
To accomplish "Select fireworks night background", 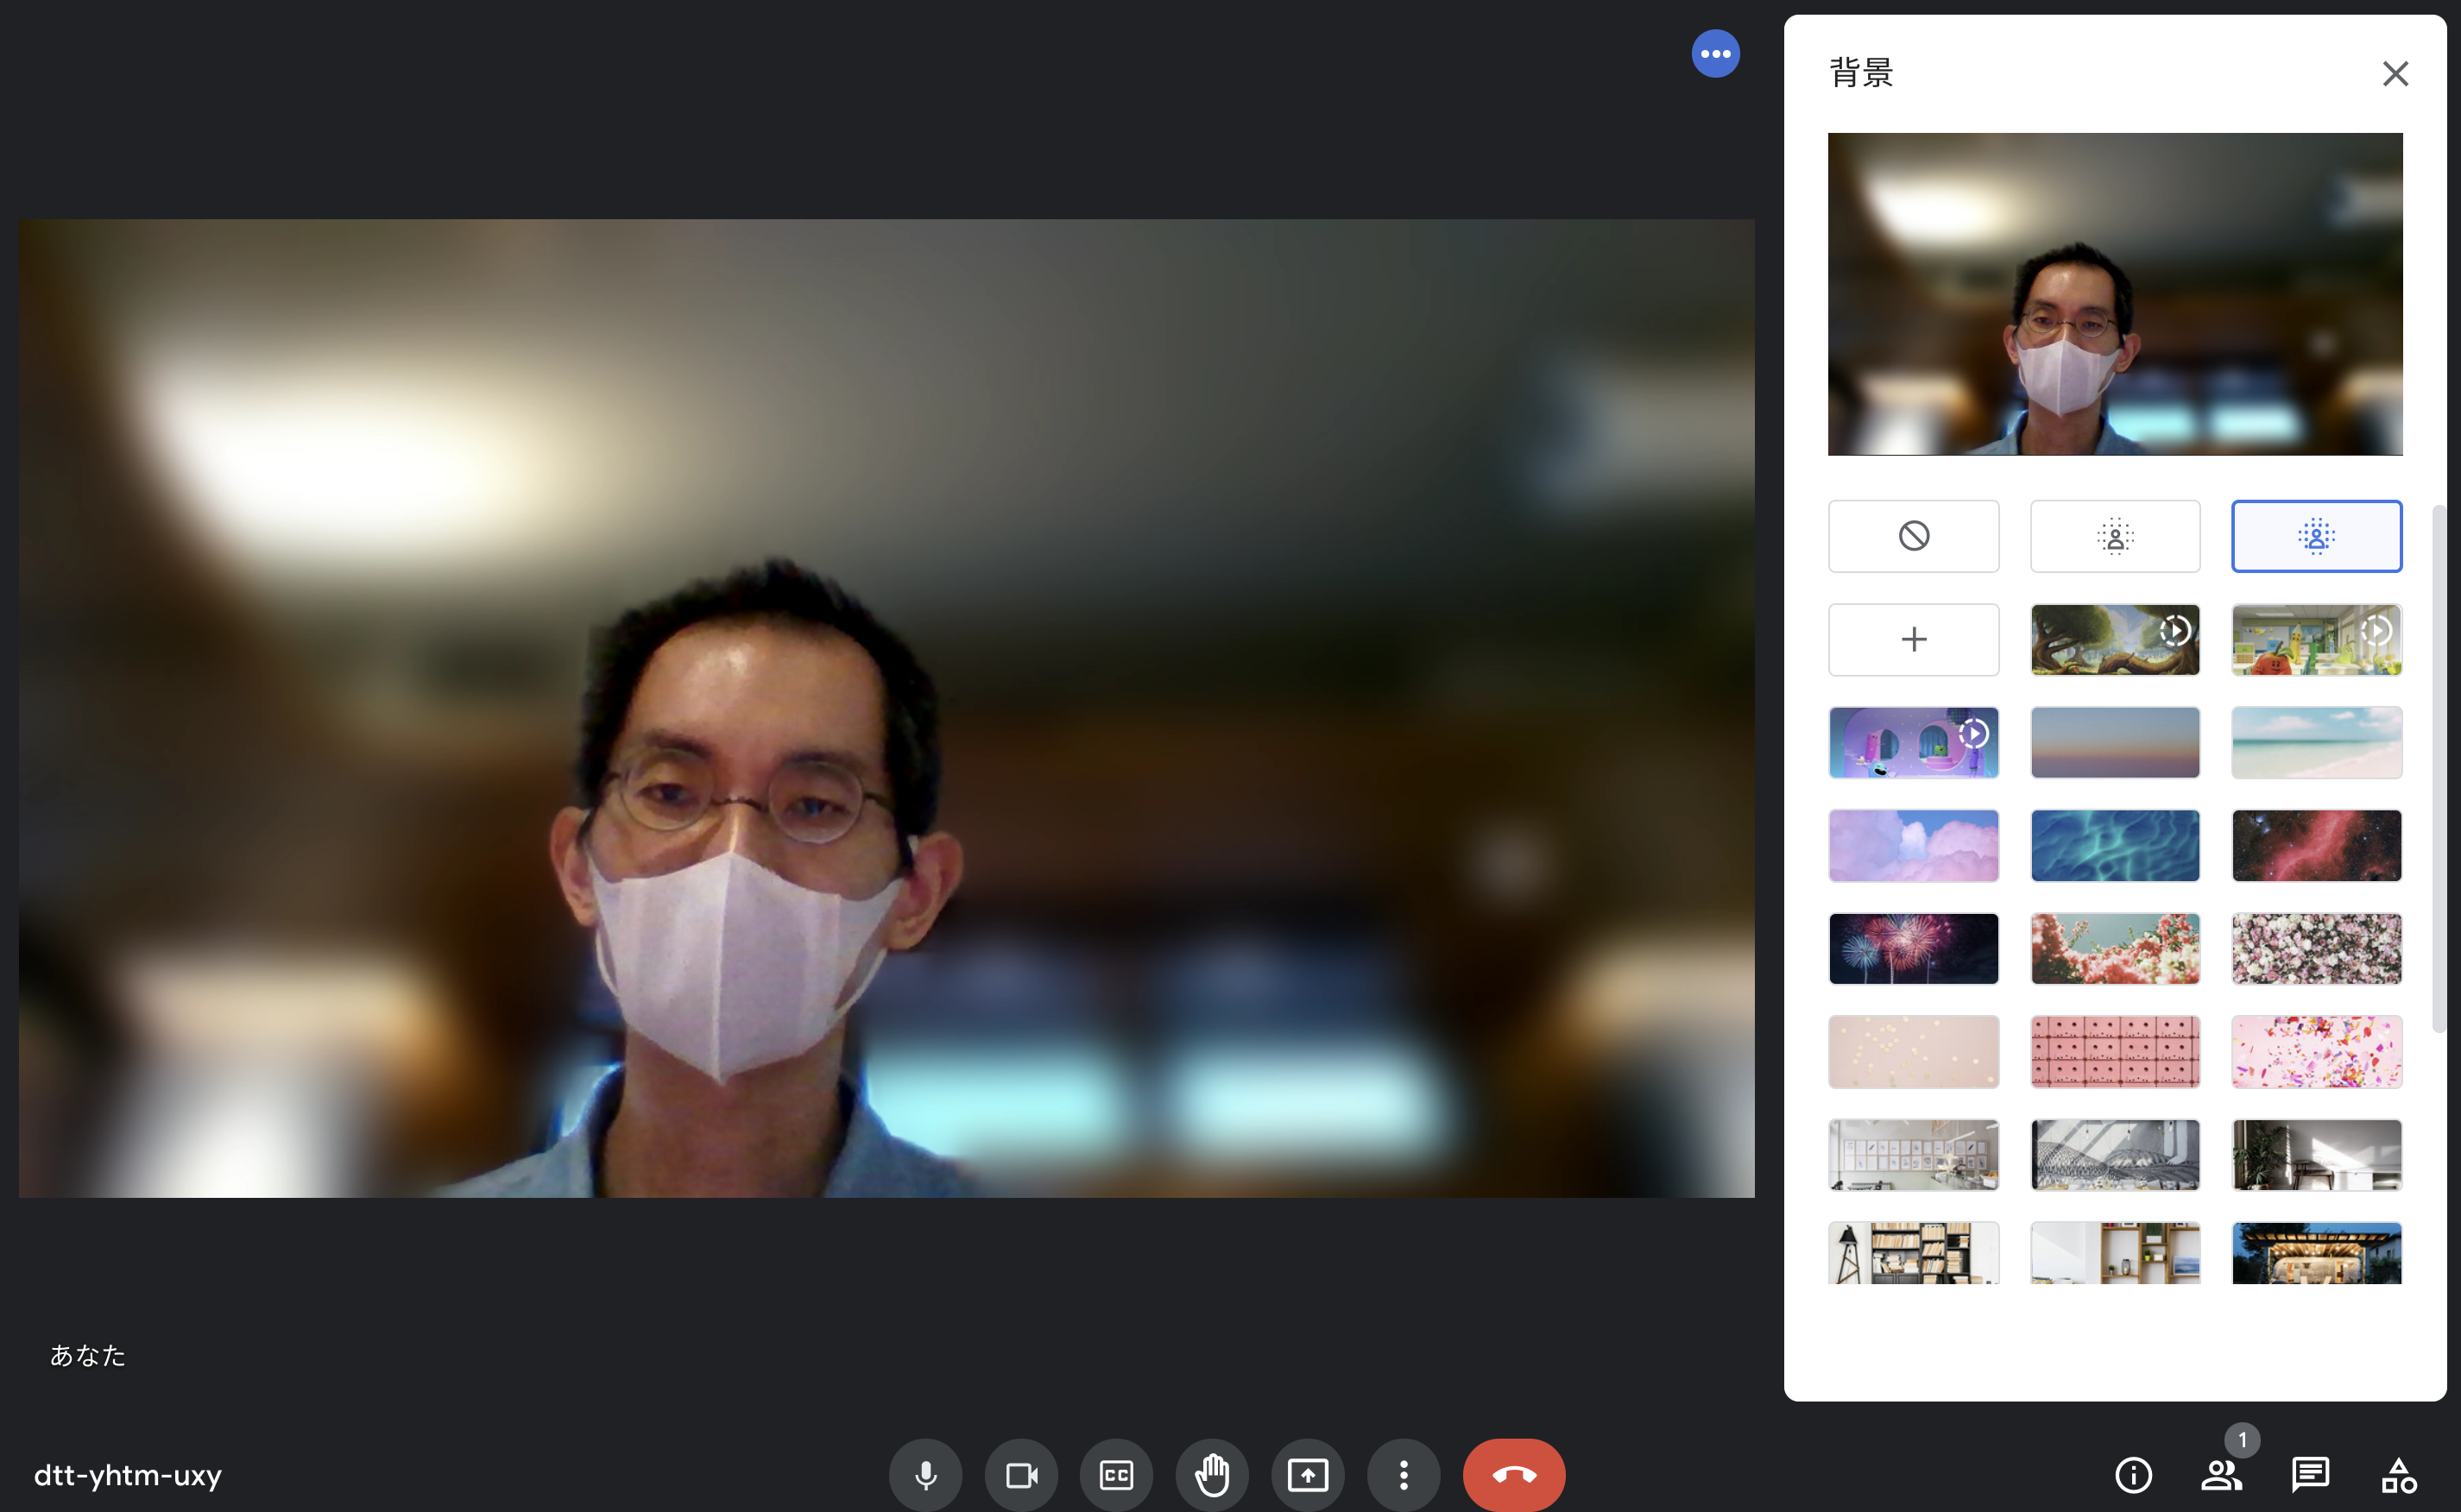I will (1913, 948).
